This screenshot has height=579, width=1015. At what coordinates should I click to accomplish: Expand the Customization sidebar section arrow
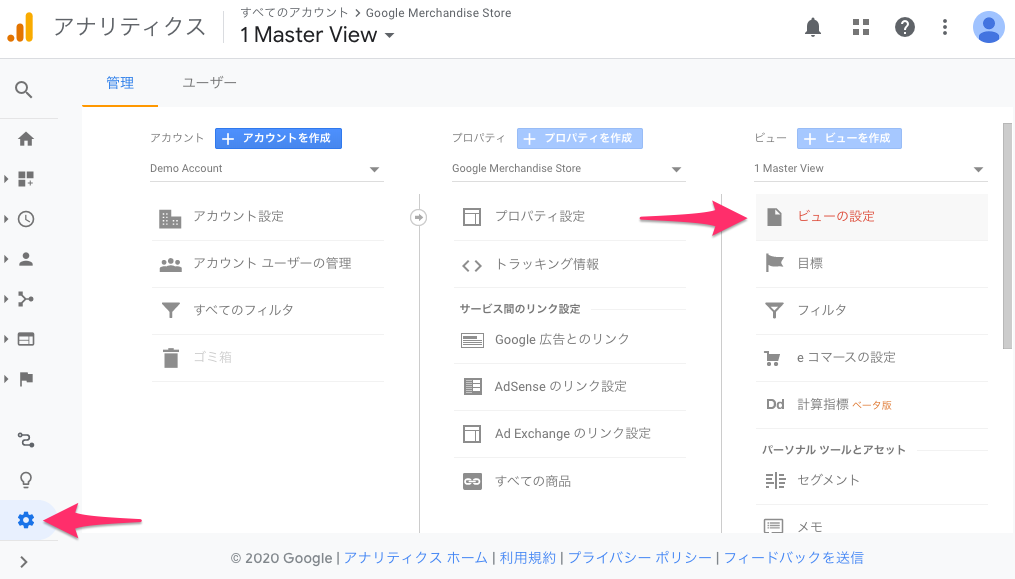click(6, 179)
